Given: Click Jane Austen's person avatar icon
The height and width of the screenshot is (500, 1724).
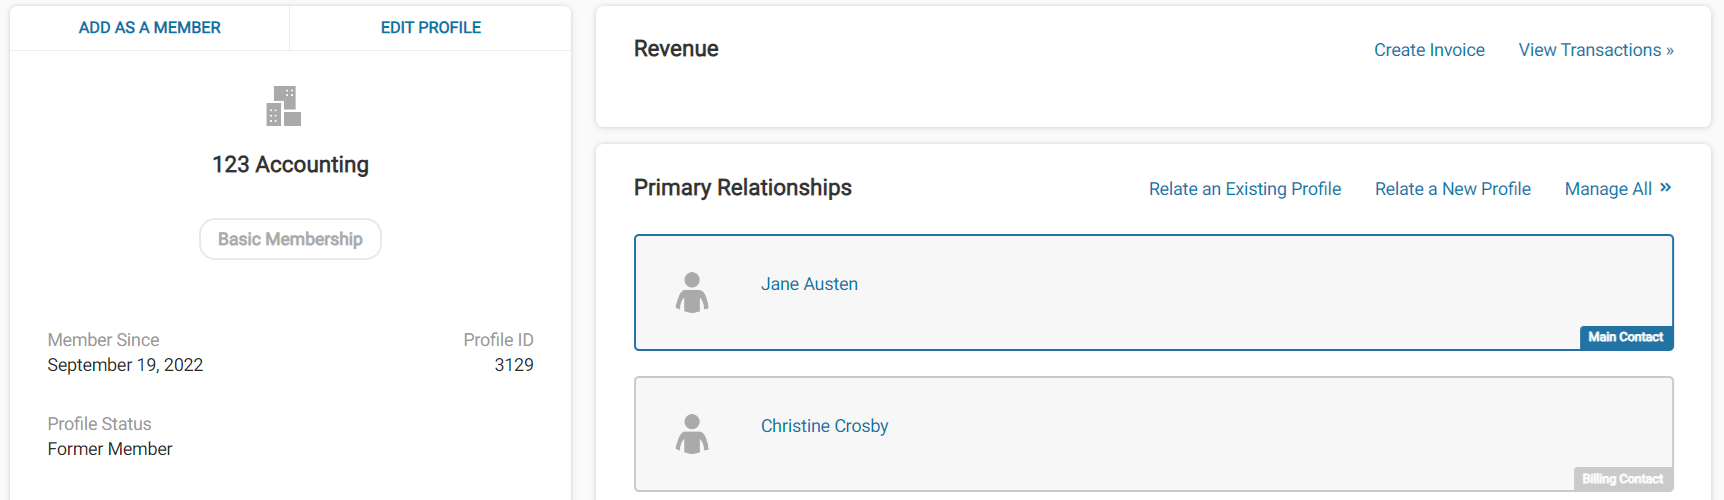Looking at the screenshot, I should point(692,293).
